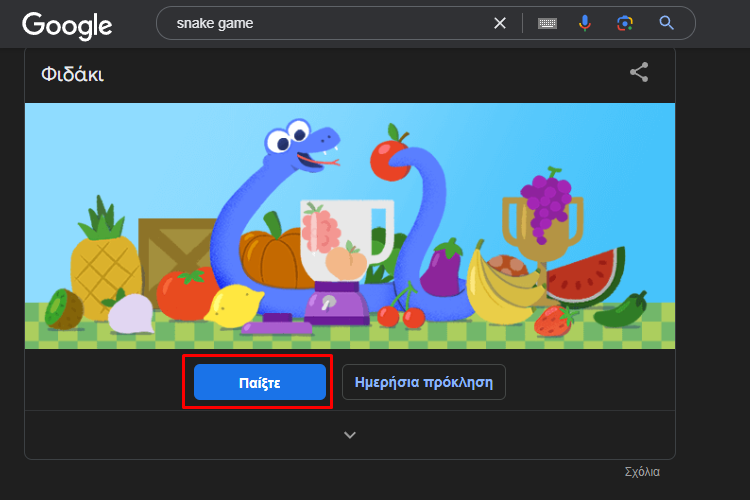This screenshot has height=500, width=750.
Task: Expand the card with down chevron
Action: pos(349,435)
